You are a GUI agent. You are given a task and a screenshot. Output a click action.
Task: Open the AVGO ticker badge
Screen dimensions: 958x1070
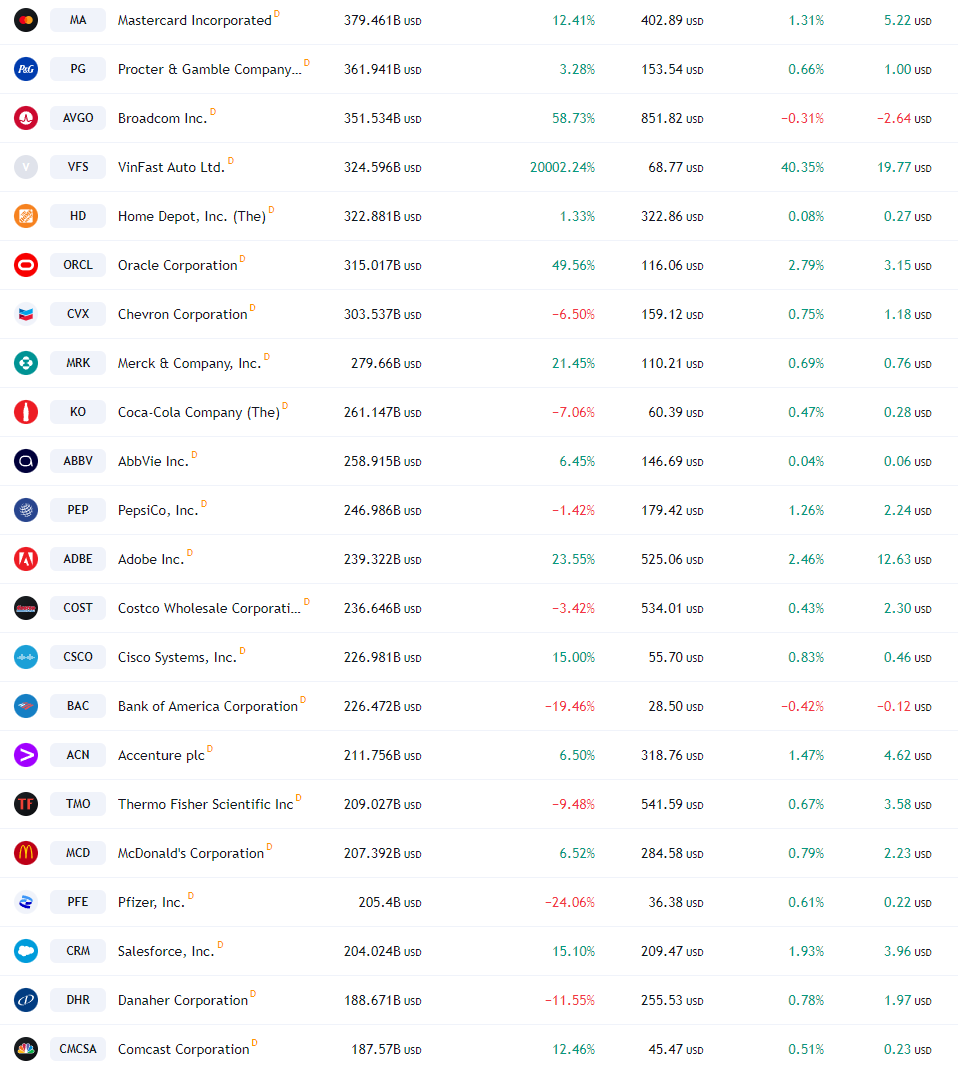pyautogui.click(x=78, y=118)
